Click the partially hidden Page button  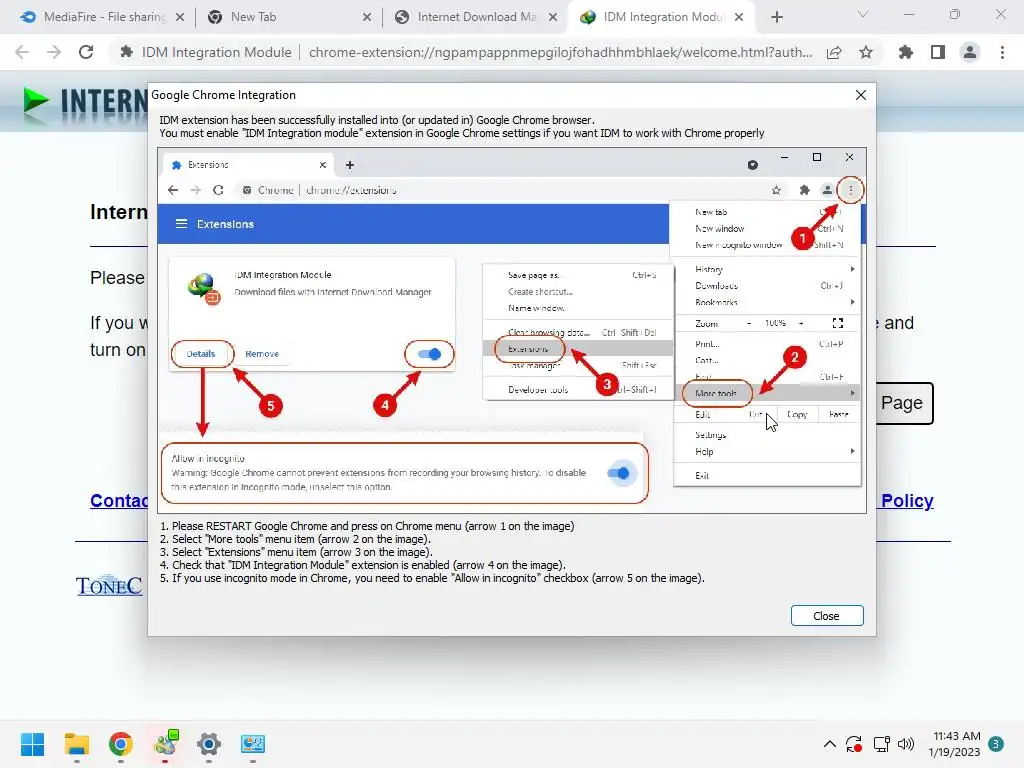click(904, 403)
